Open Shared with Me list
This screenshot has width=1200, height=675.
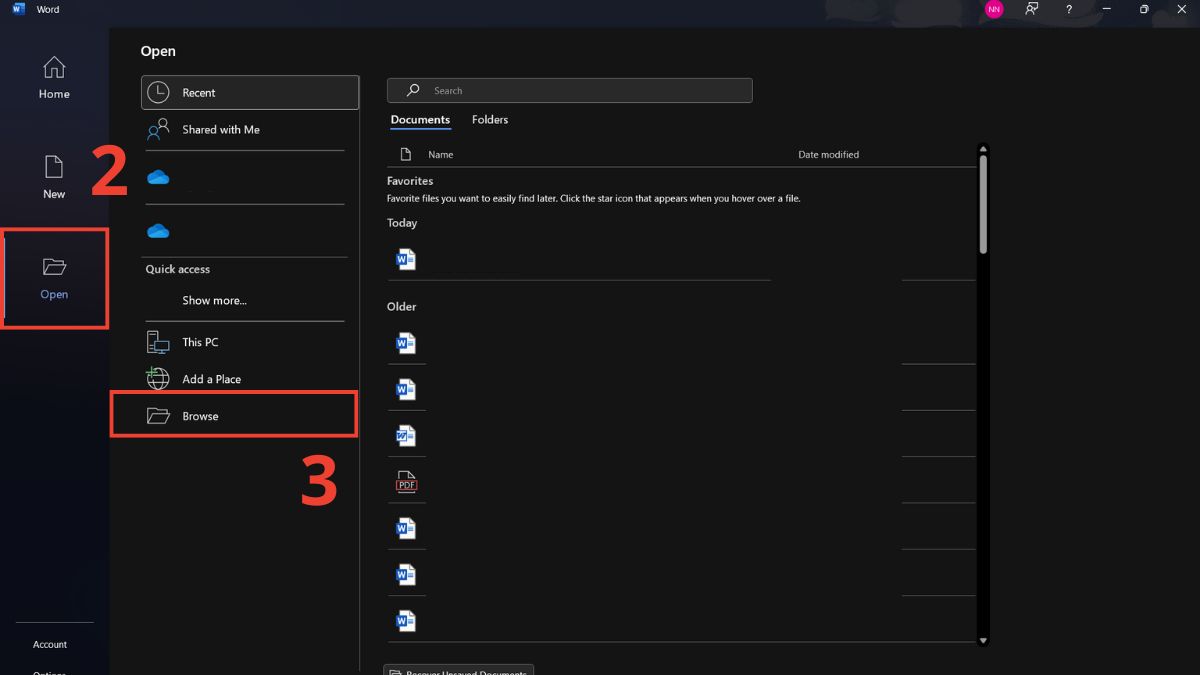(220, 129)
